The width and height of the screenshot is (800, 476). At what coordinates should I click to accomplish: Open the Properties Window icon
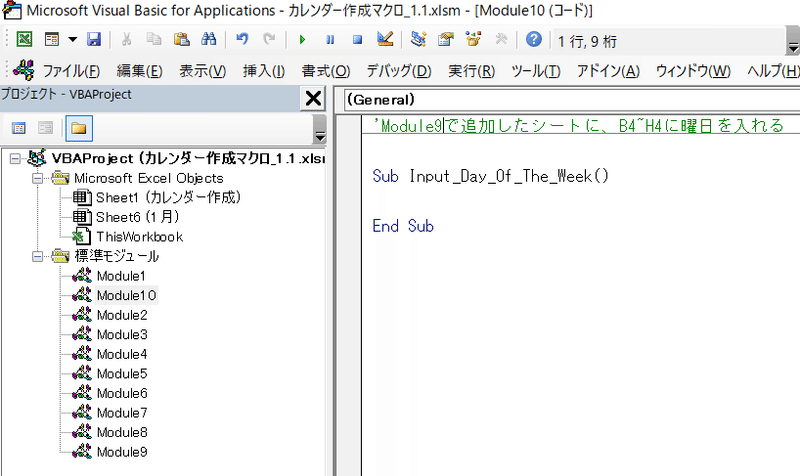tap(445, 39)
